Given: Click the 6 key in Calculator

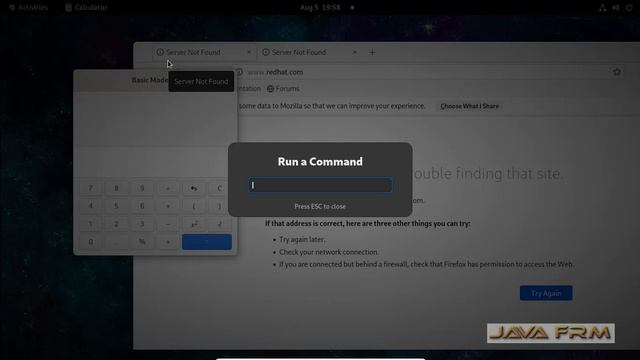Looking at the screenshot, I should pyautogui.click(x=142, y=206).
